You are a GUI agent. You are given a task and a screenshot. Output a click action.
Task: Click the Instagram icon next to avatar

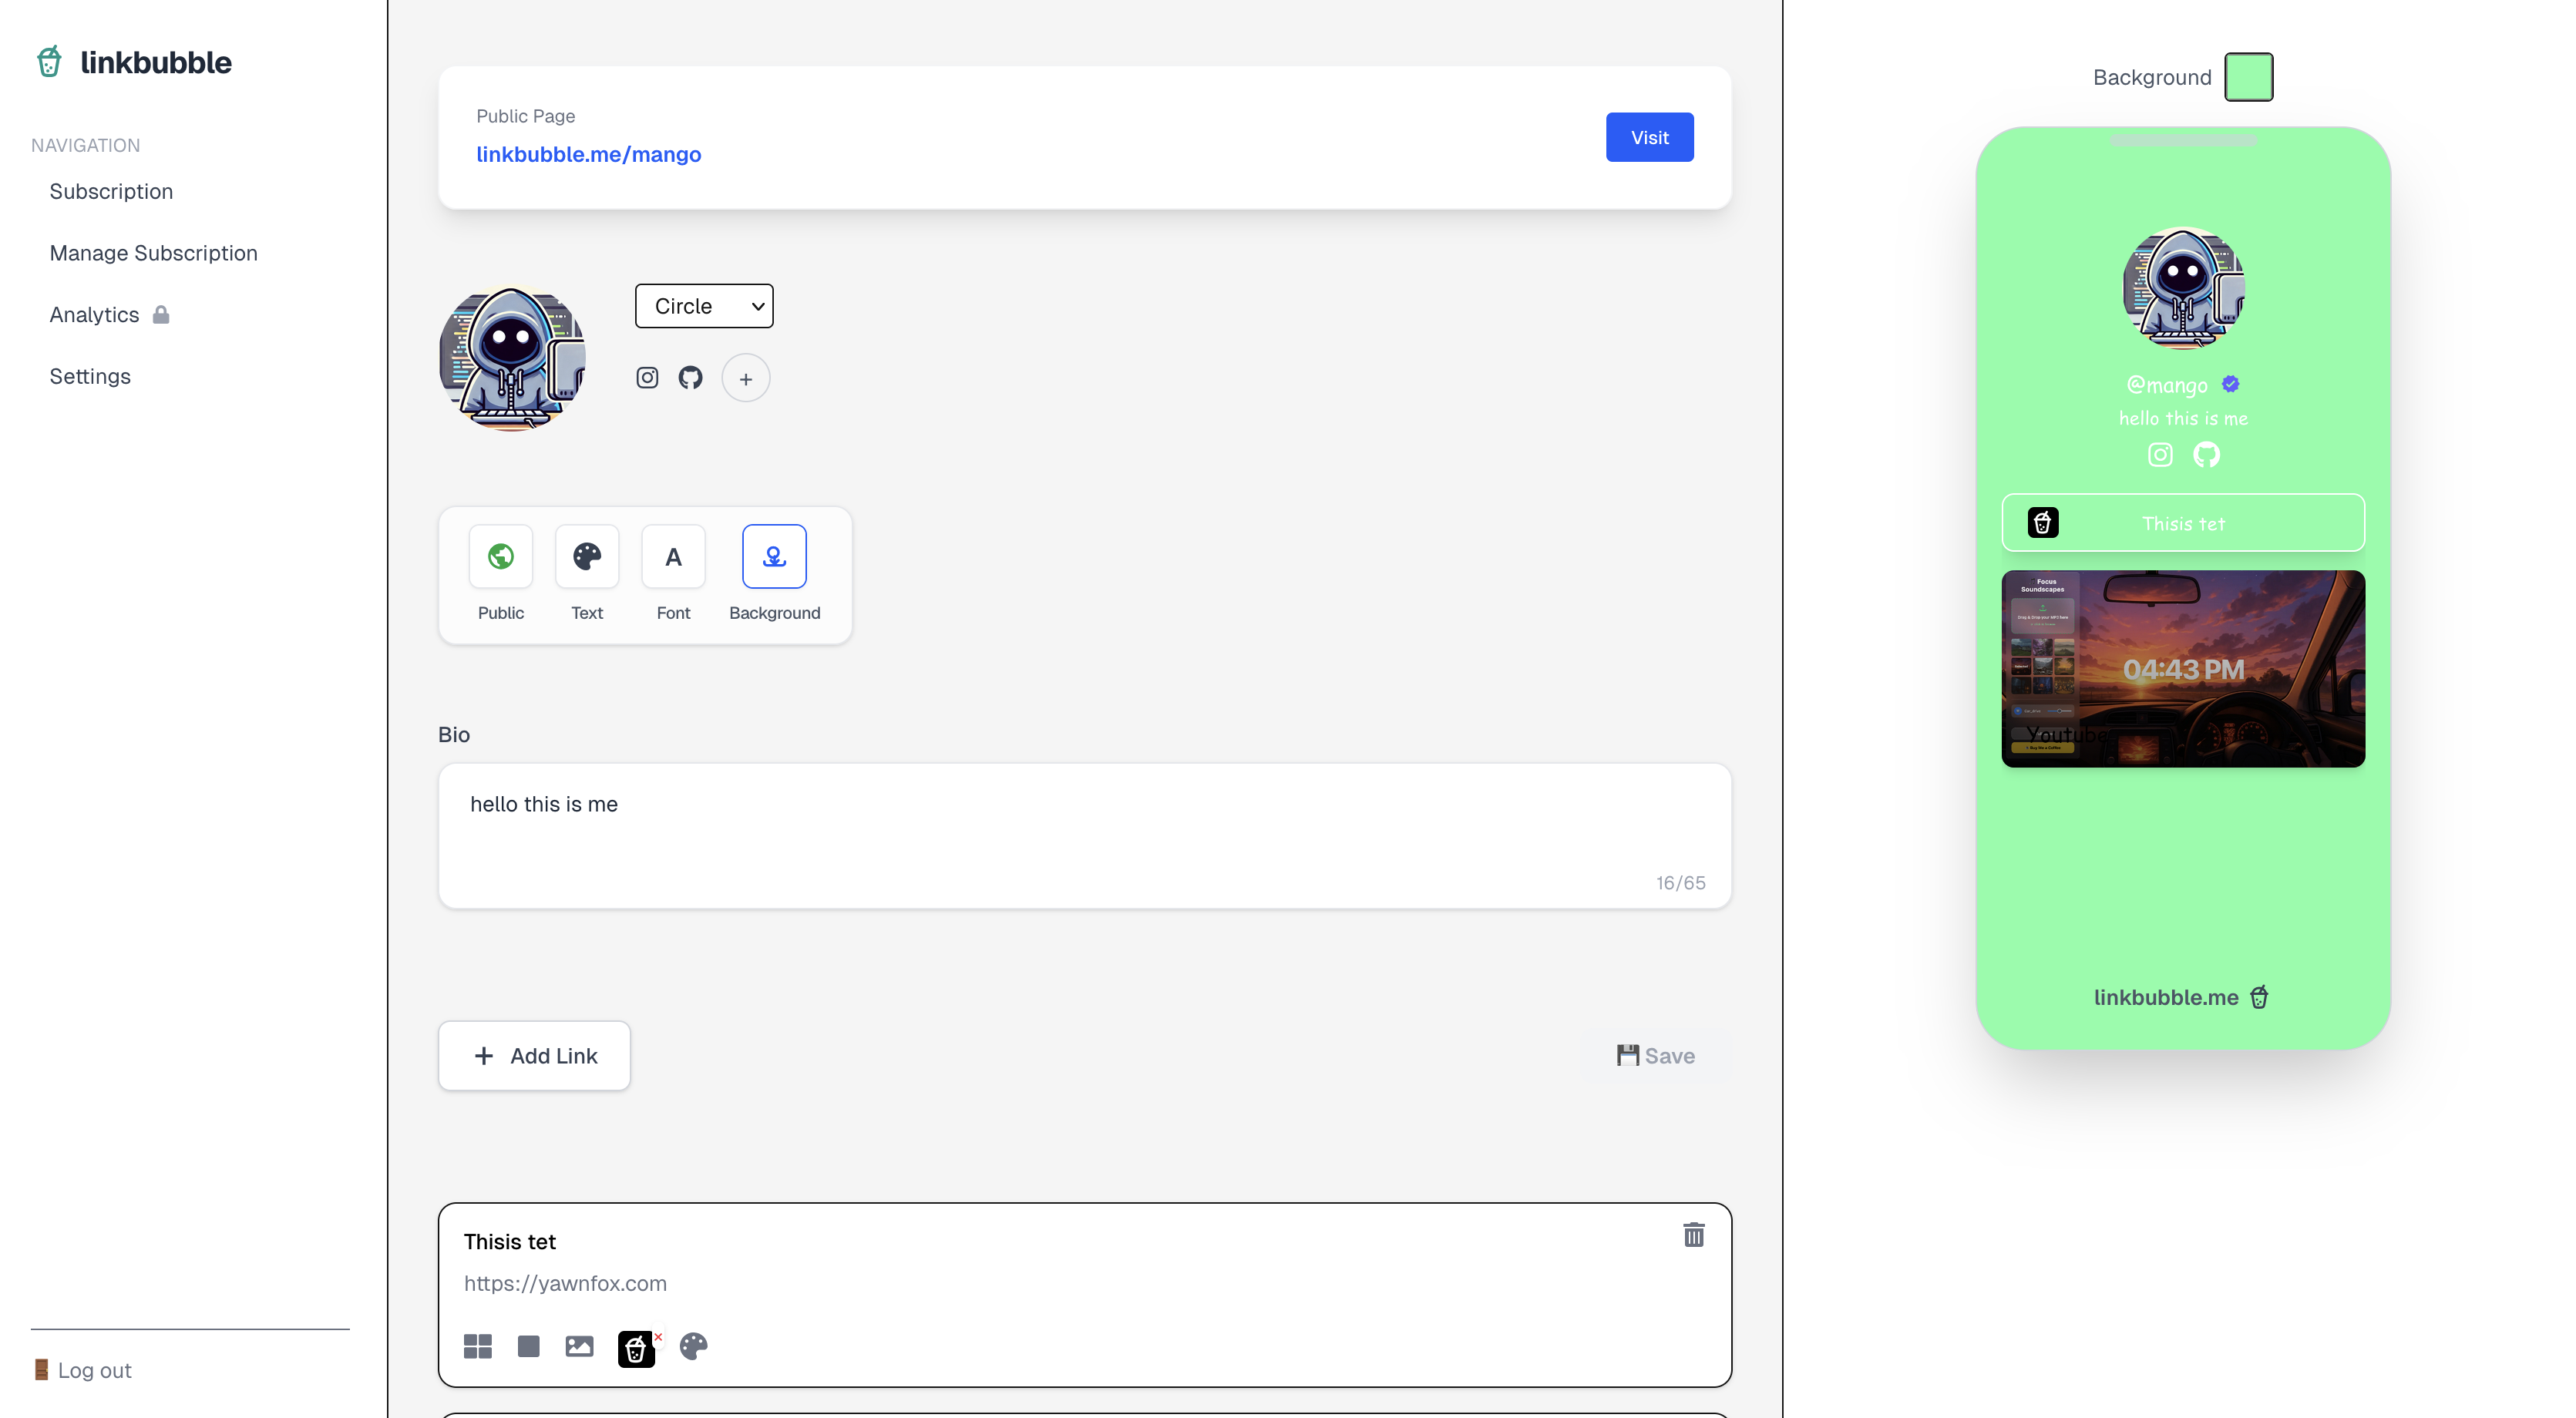(x=647, y=377)
